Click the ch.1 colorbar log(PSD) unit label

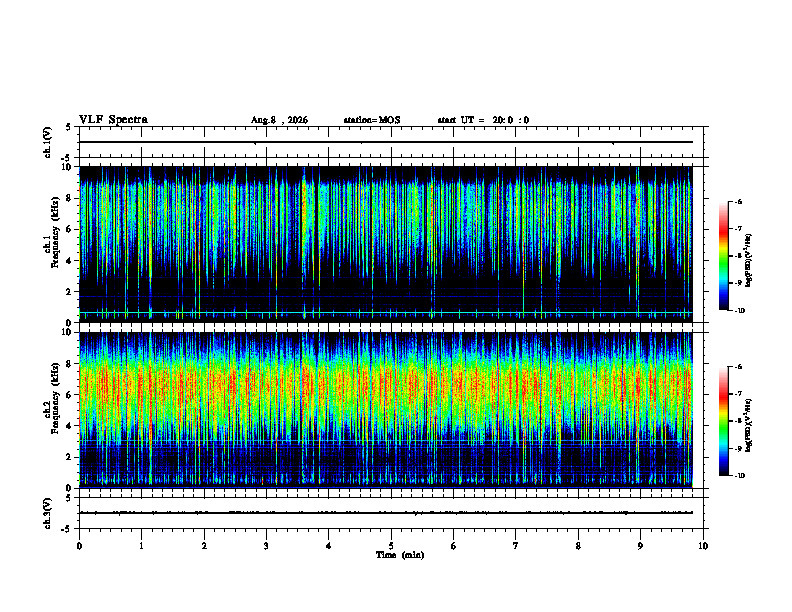tap(749, 261)
